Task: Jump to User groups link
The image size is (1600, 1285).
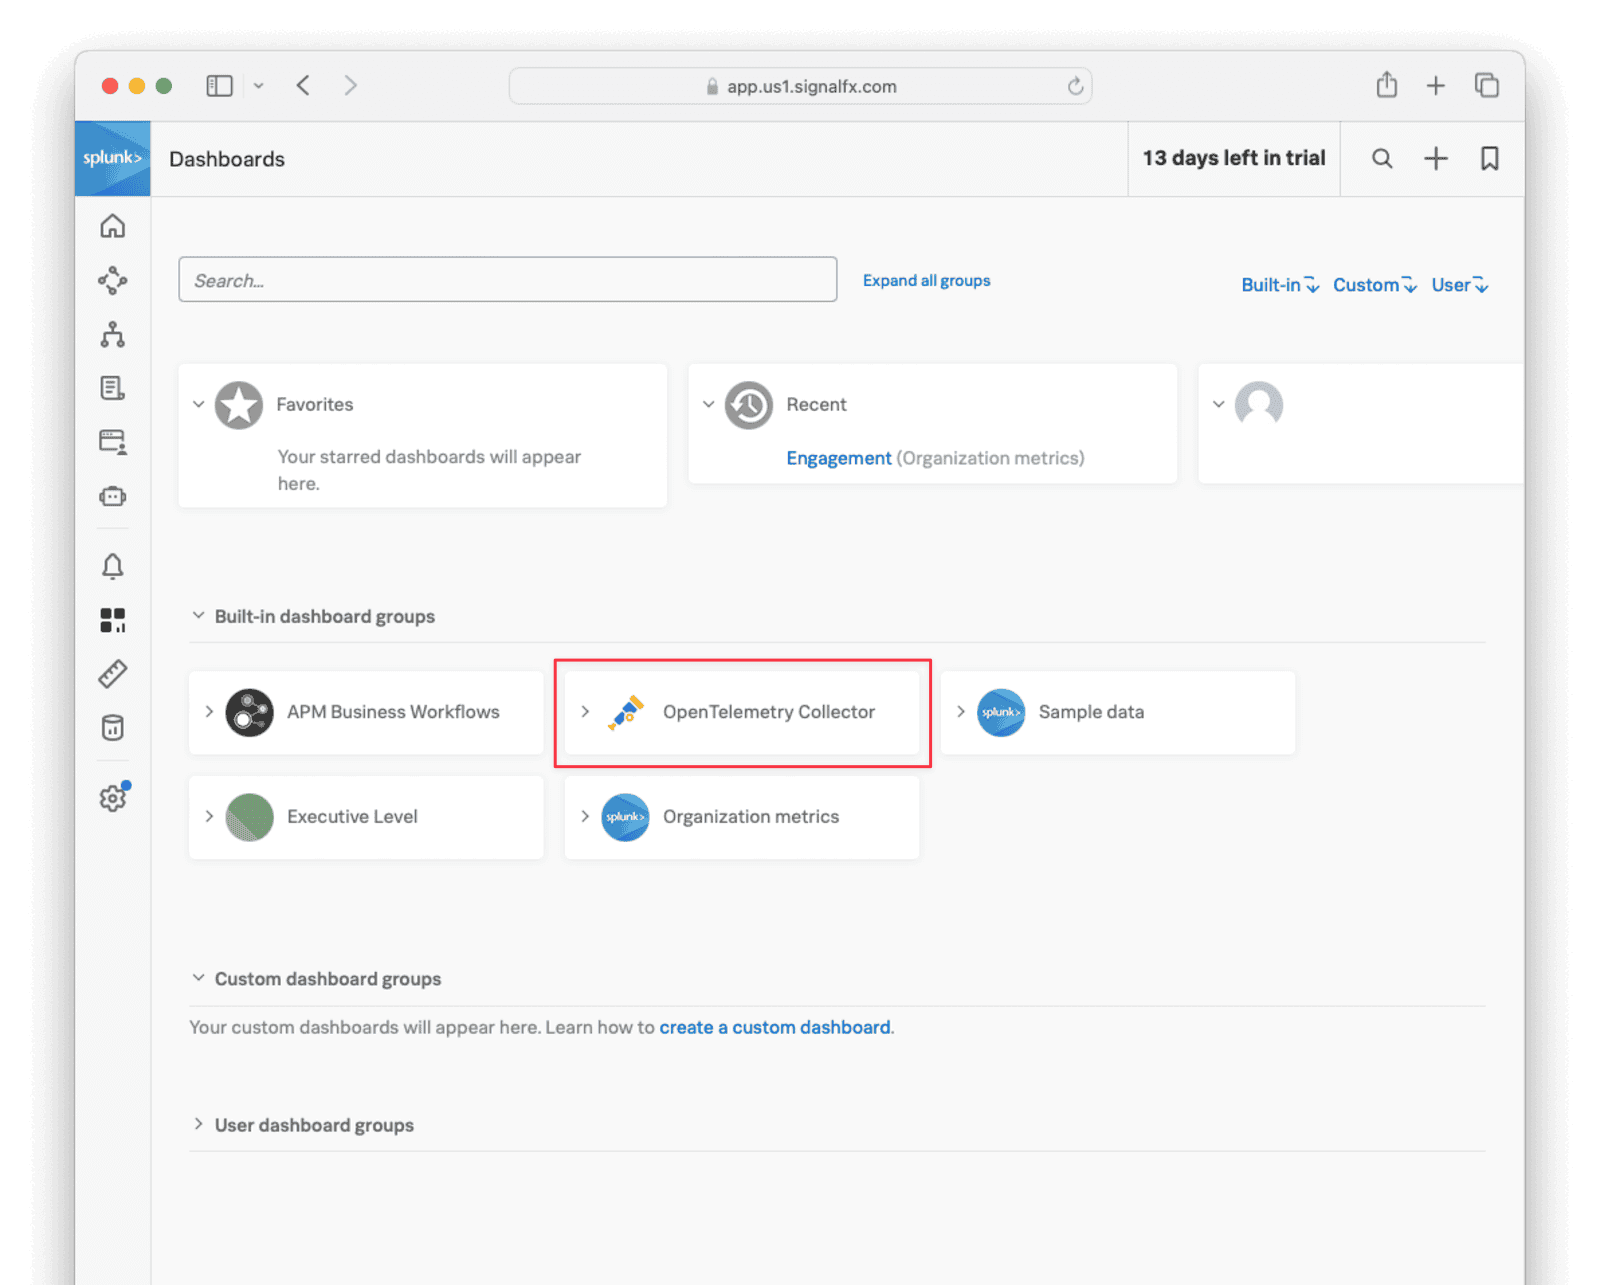Action: coord(1460,285)
